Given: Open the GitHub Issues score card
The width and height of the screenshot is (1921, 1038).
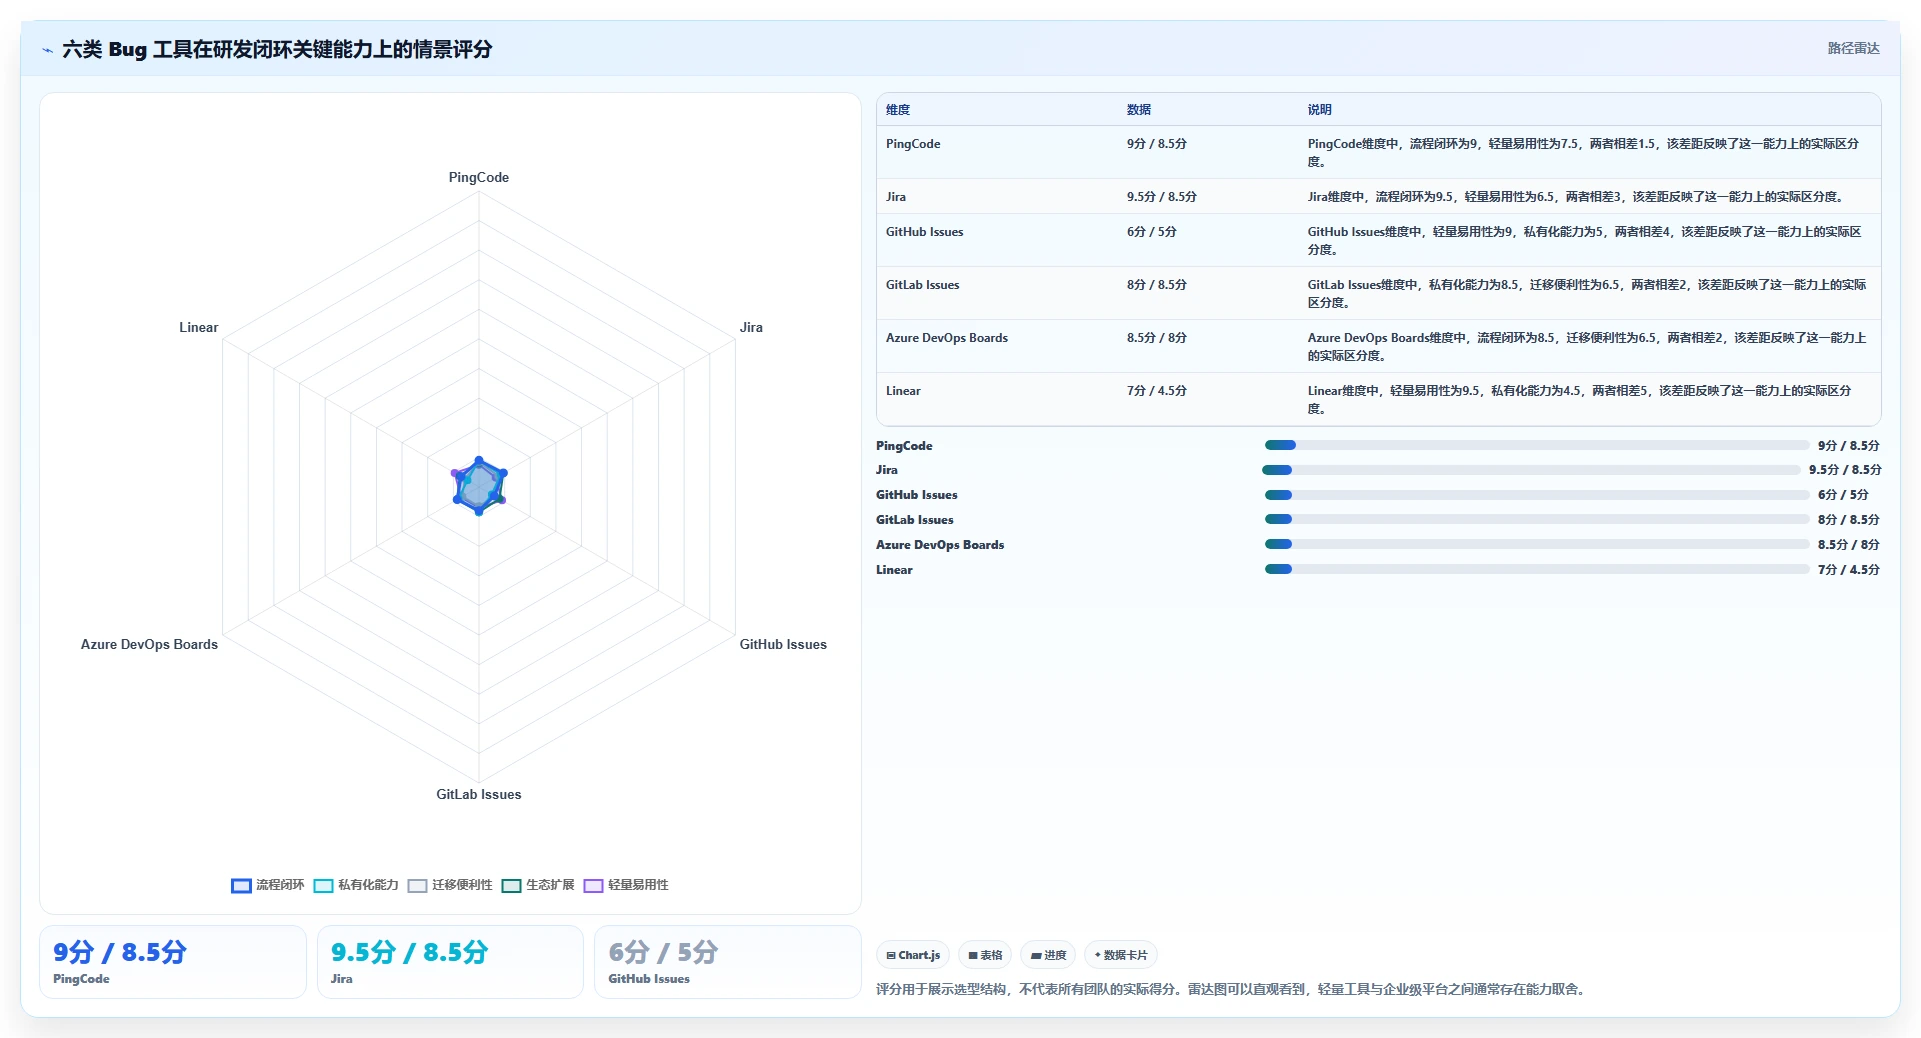Looking at the screenshot, I should 728,962.
